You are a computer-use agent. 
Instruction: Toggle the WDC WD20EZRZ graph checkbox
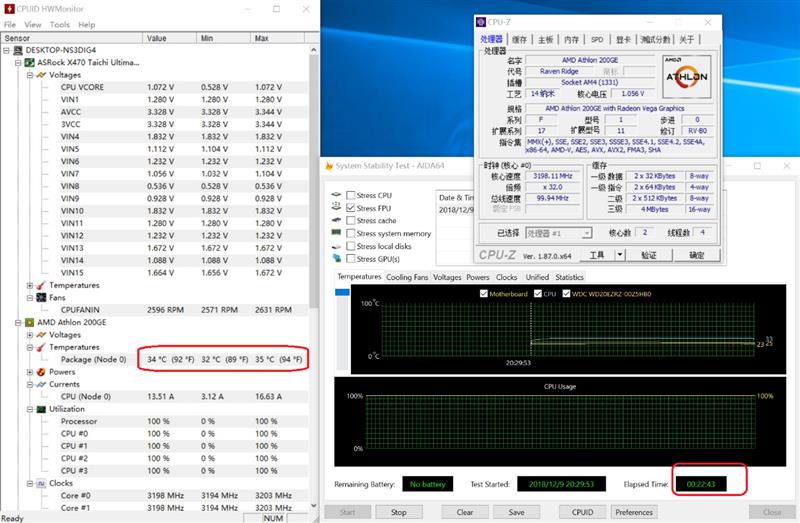point(566,293)
